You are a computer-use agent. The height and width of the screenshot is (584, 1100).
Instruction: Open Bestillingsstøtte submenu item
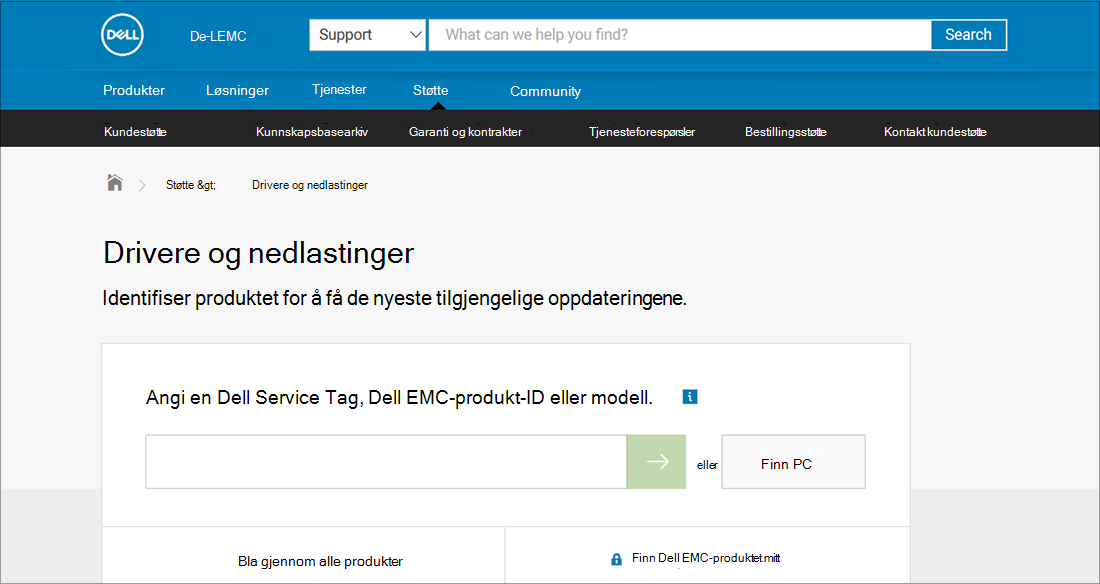point(786,132)
